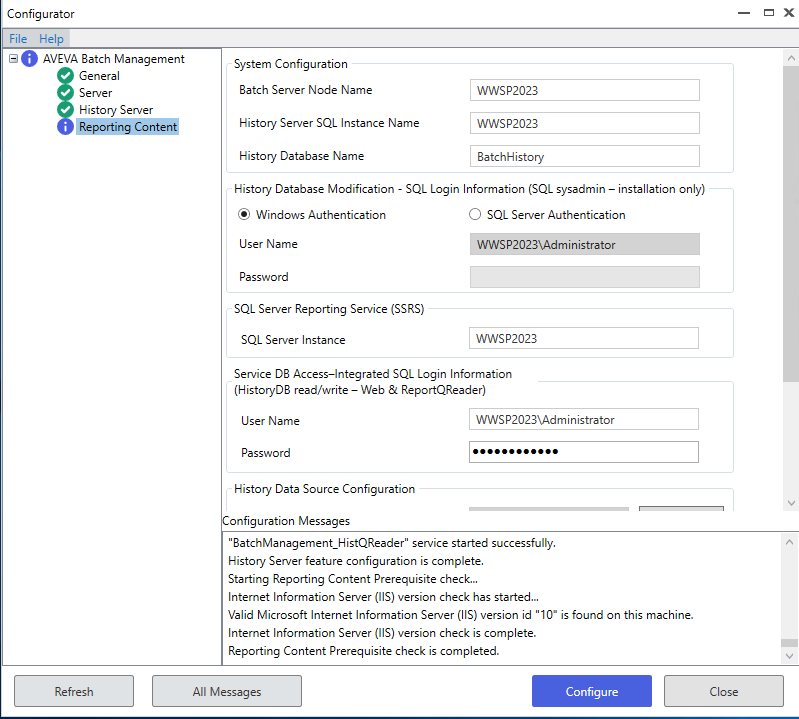Click the SSRS SQL Server Instance field
Image resolution: width=799 pixels, height=719 pixels.
pos(583,338)
